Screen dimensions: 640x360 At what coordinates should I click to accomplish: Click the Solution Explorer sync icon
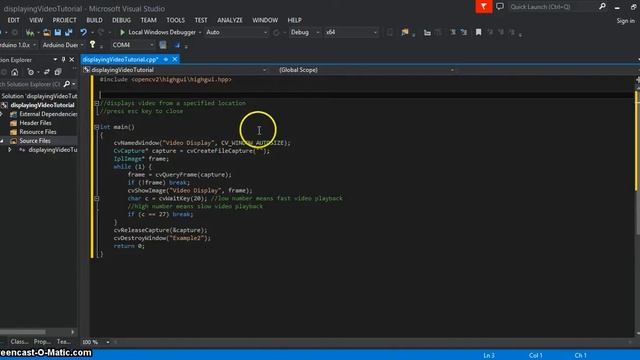point(47,72)
